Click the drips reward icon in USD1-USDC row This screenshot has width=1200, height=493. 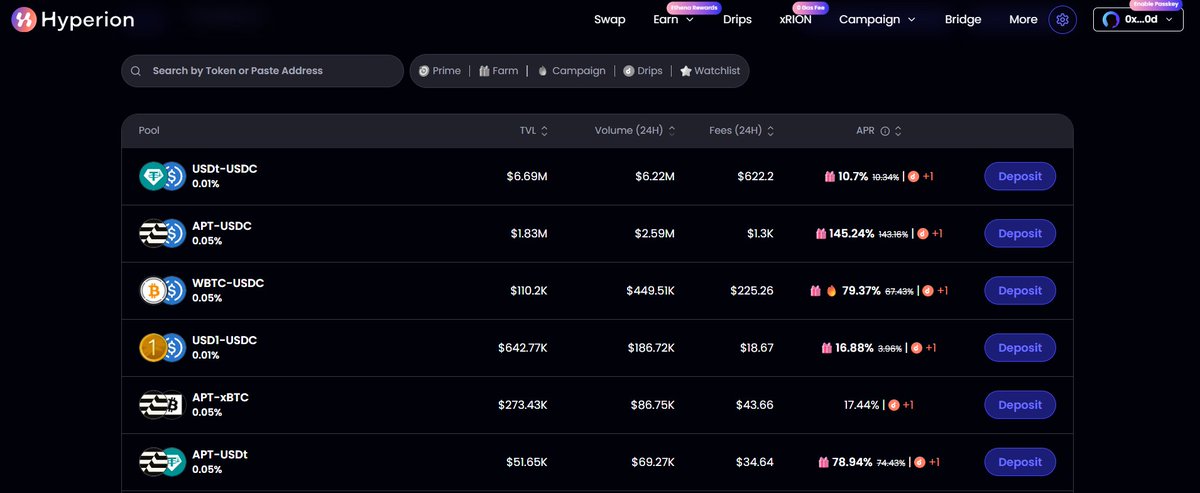[x=916, y=348]
